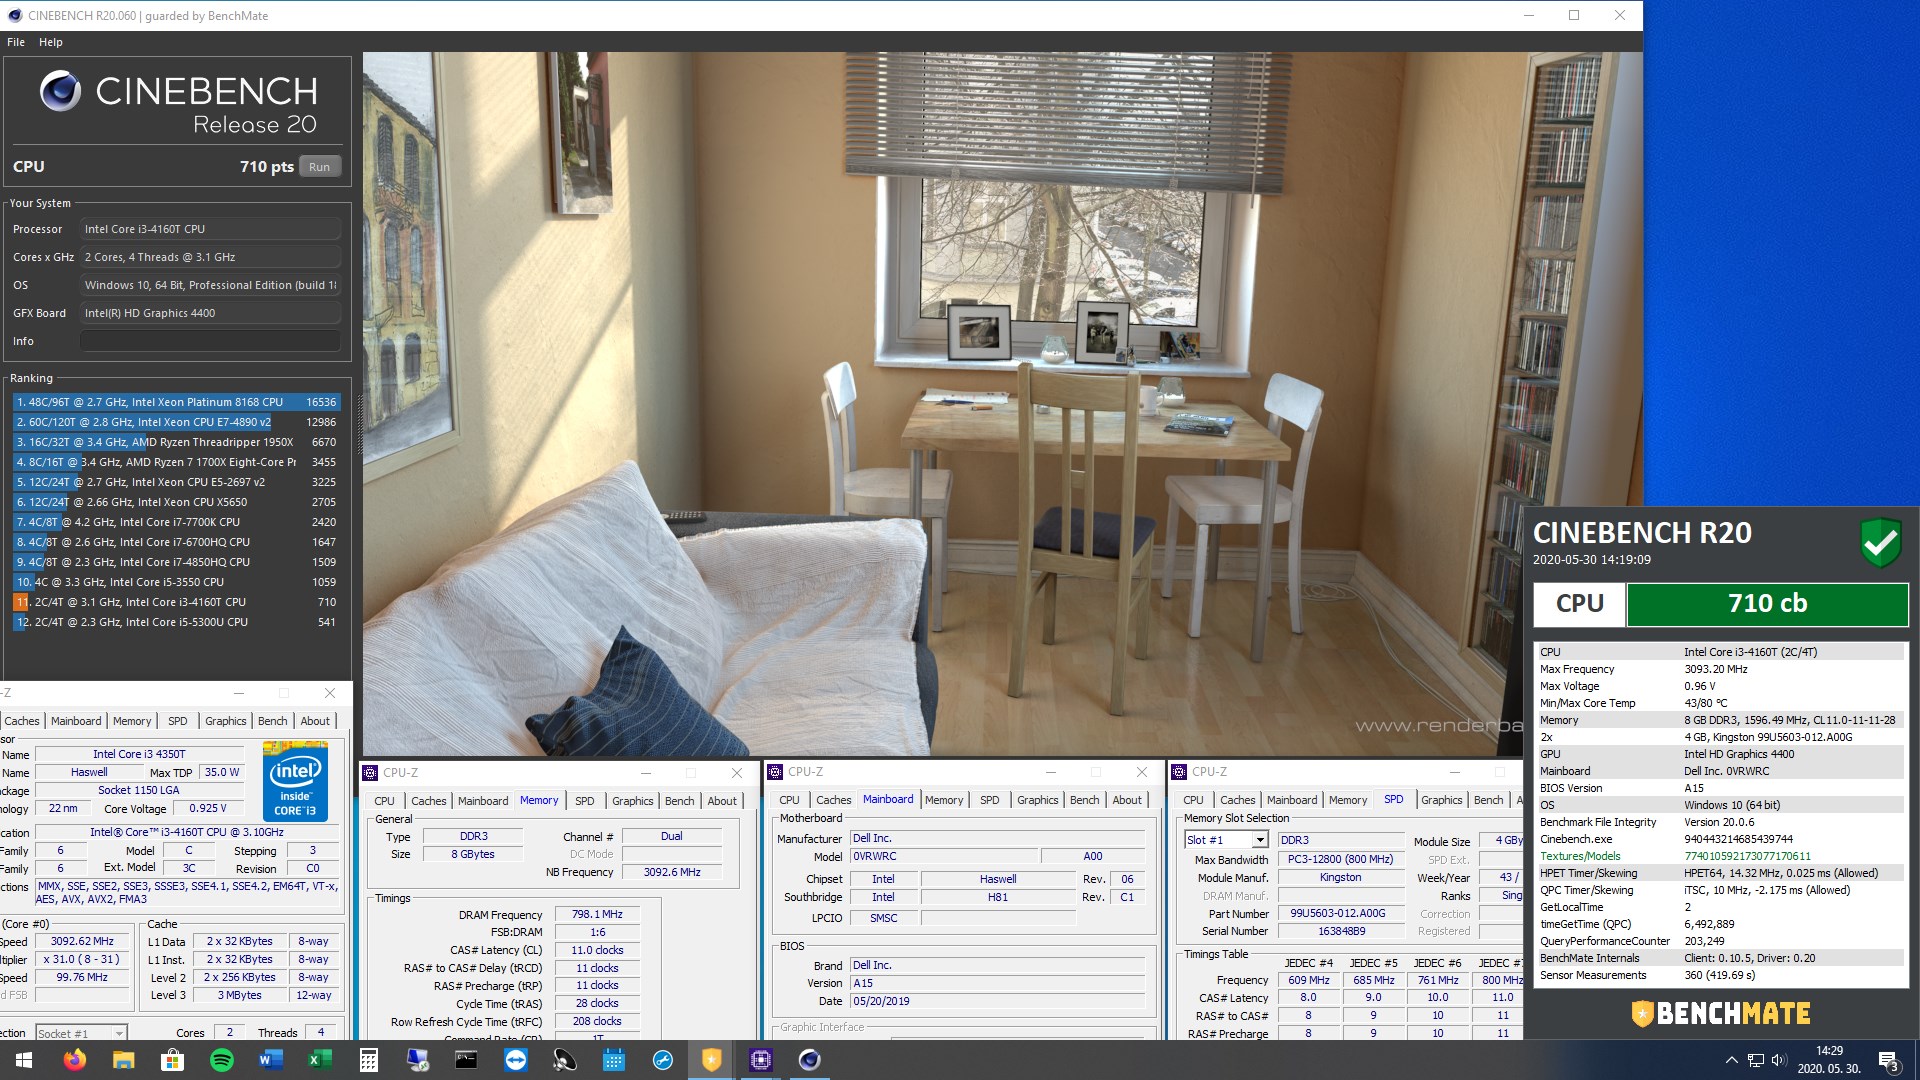
Task: Open the Caches tab in the CPU-Z Mainboard window
Action: [x=833, y=800]
